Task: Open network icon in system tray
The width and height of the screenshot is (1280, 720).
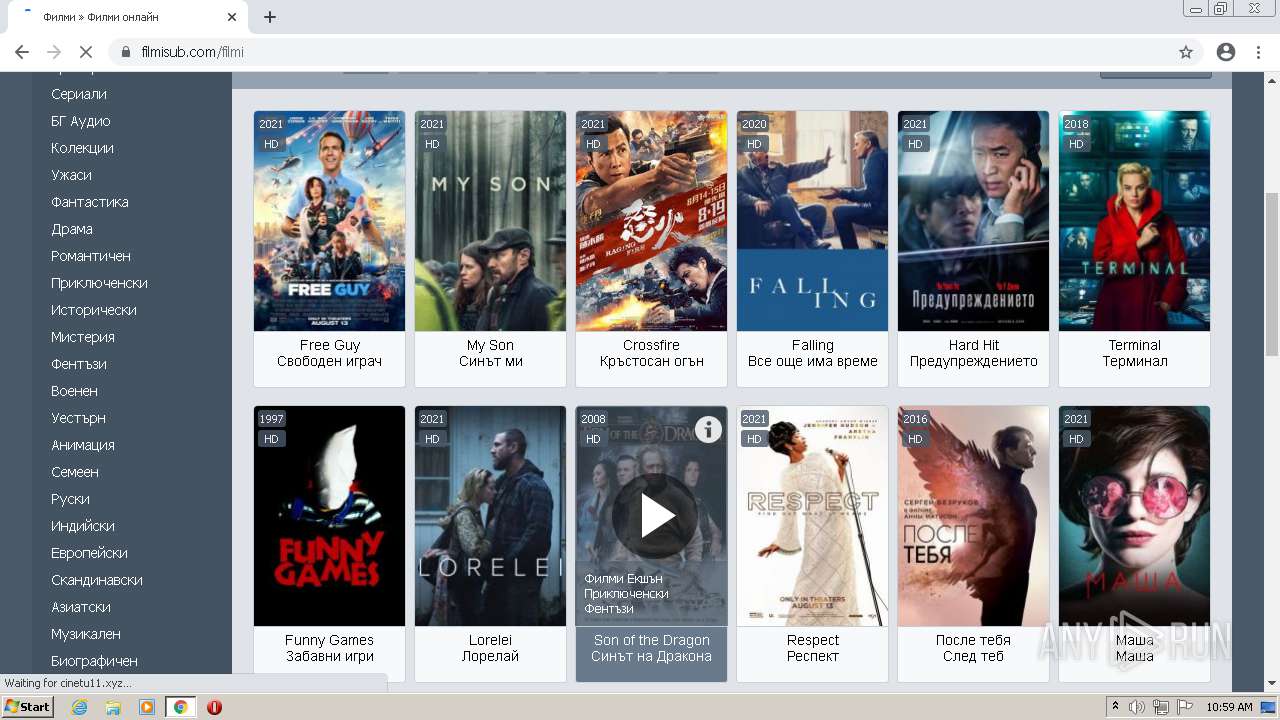Action: (1161, 707)
